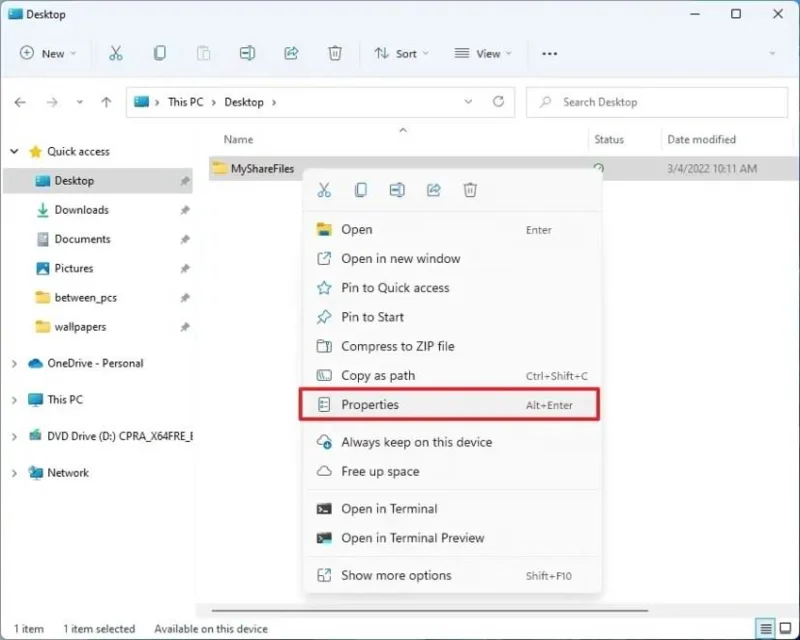Open the Sort dropdown menu
The width and height of the screenshot is (800, 640).
[x=402, y=53]
